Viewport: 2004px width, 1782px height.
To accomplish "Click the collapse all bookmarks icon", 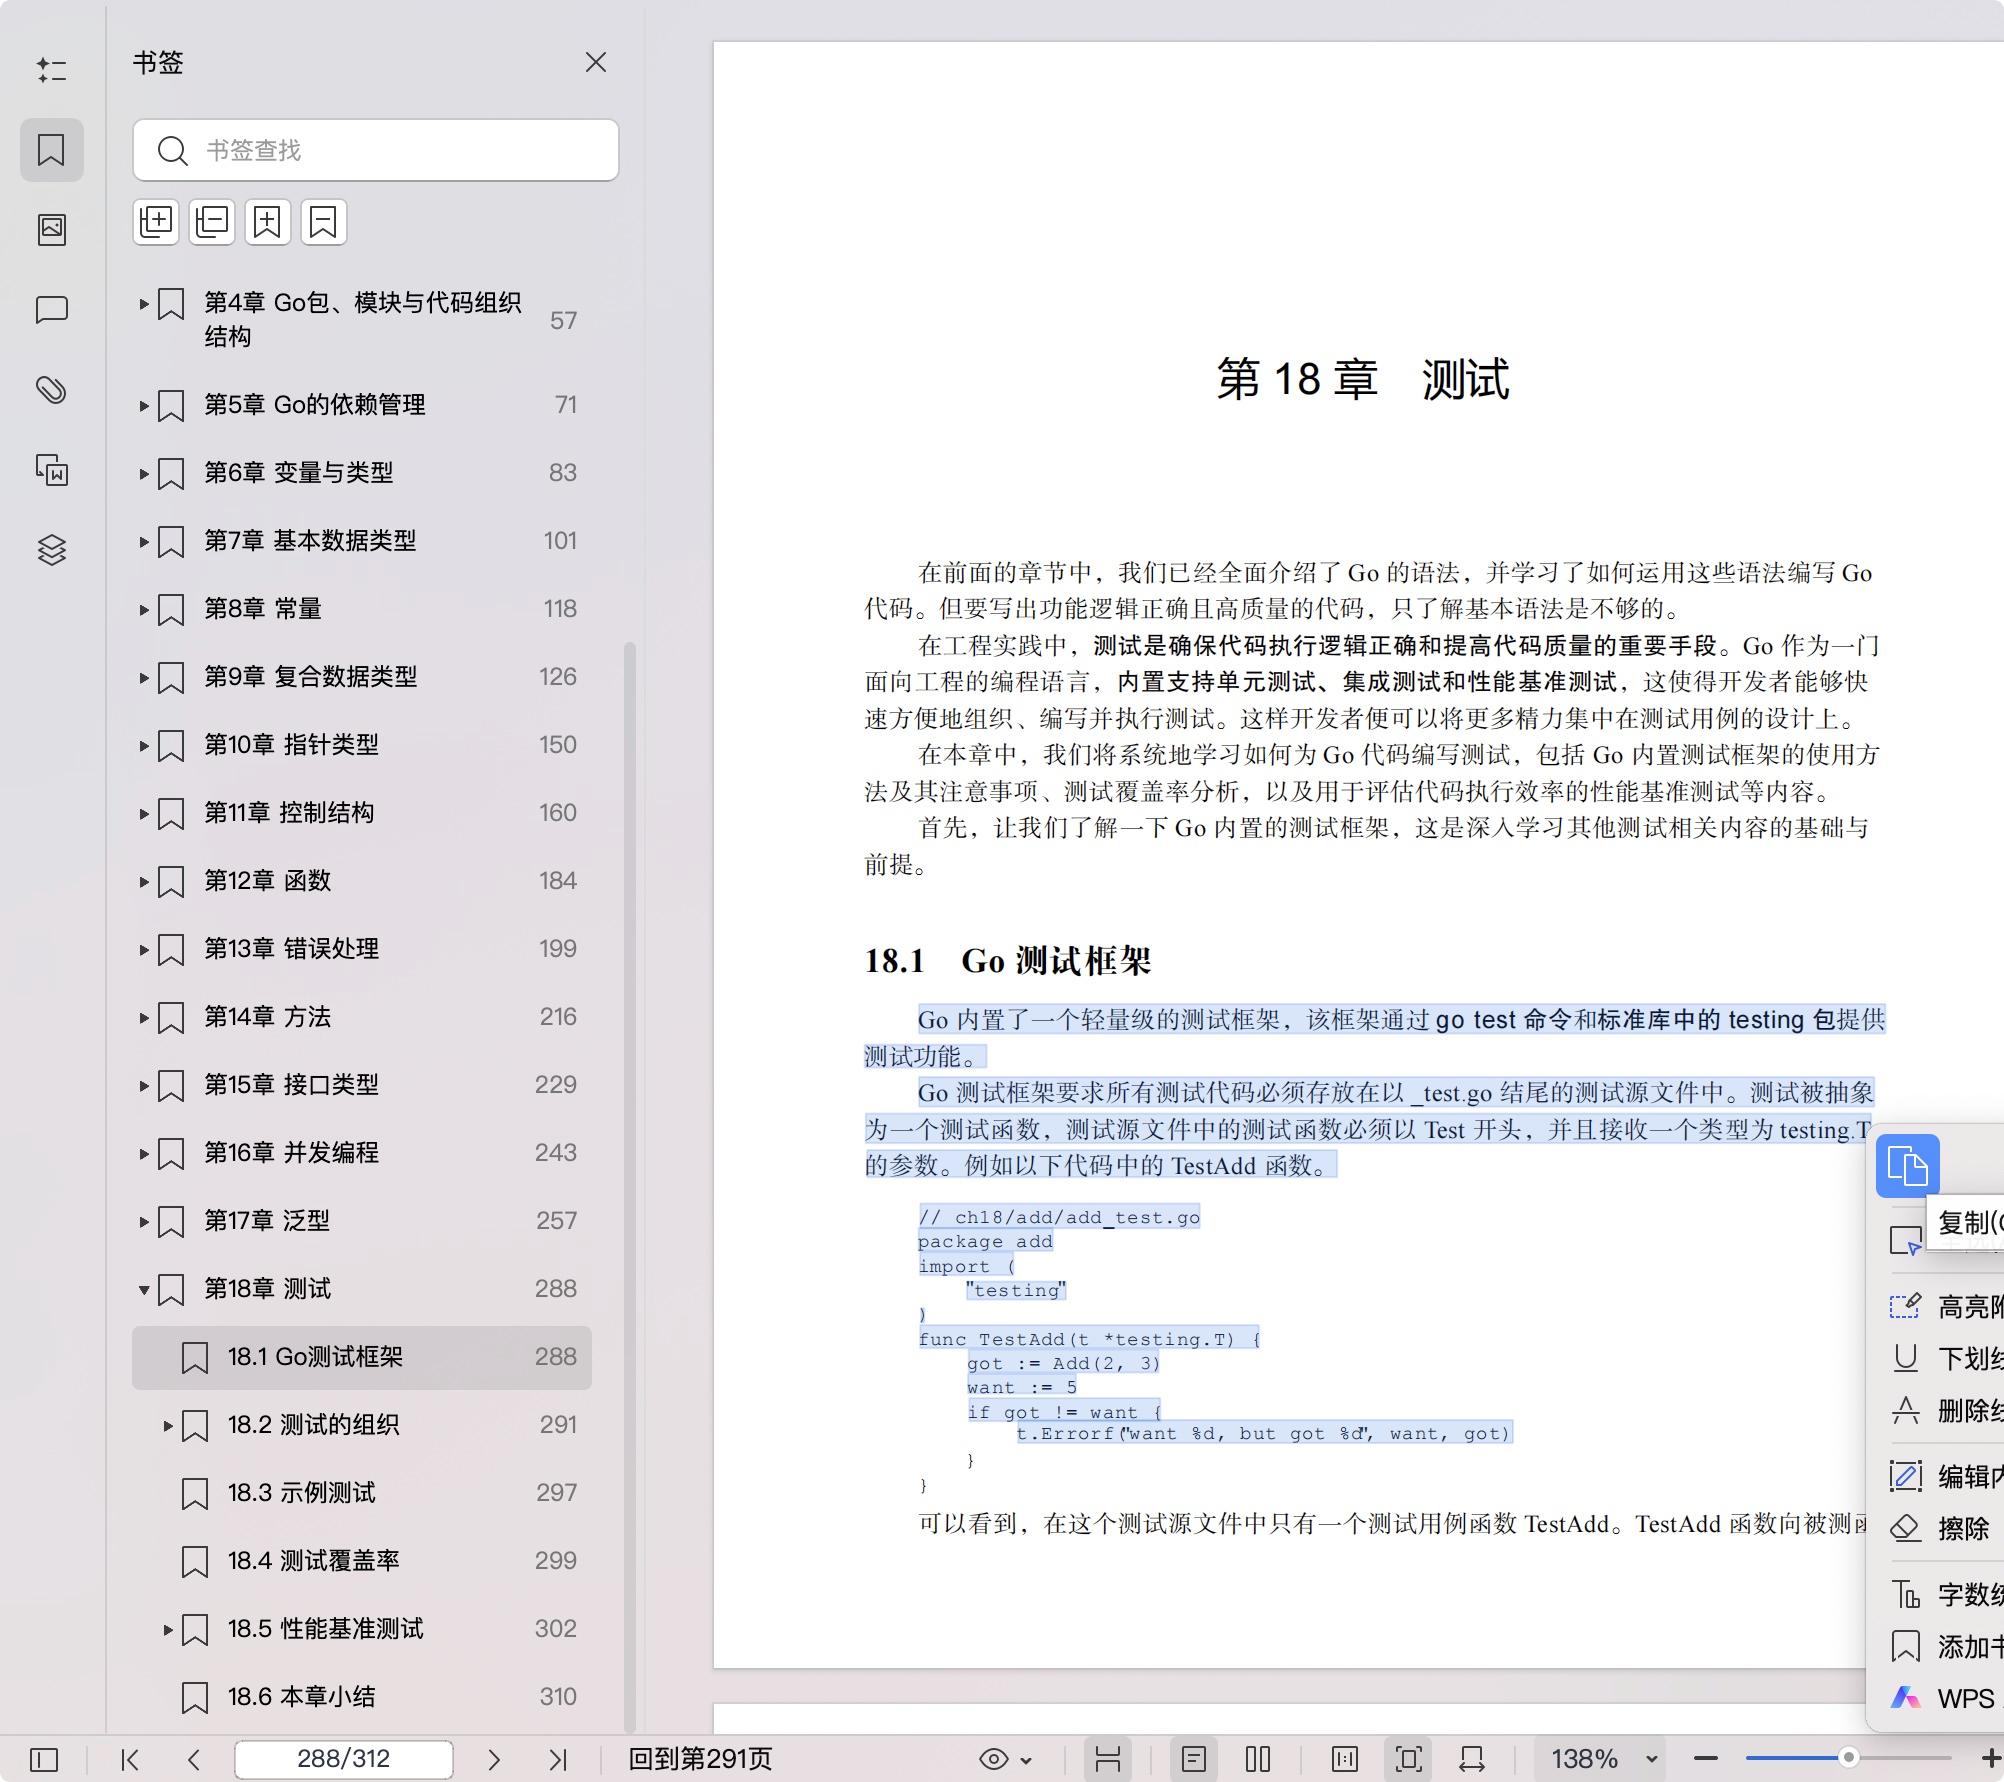I will 212,222.
